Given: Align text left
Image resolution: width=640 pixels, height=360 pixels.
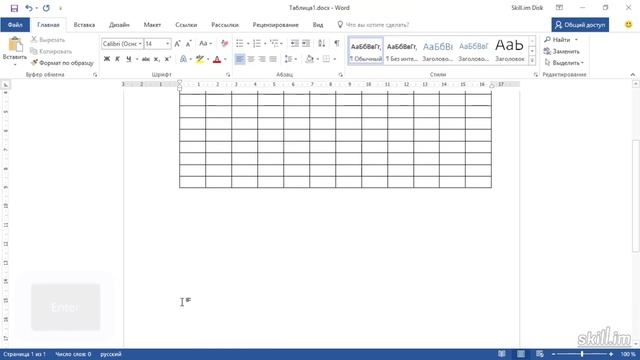Looking at the screenshot, I should (240, 59).
